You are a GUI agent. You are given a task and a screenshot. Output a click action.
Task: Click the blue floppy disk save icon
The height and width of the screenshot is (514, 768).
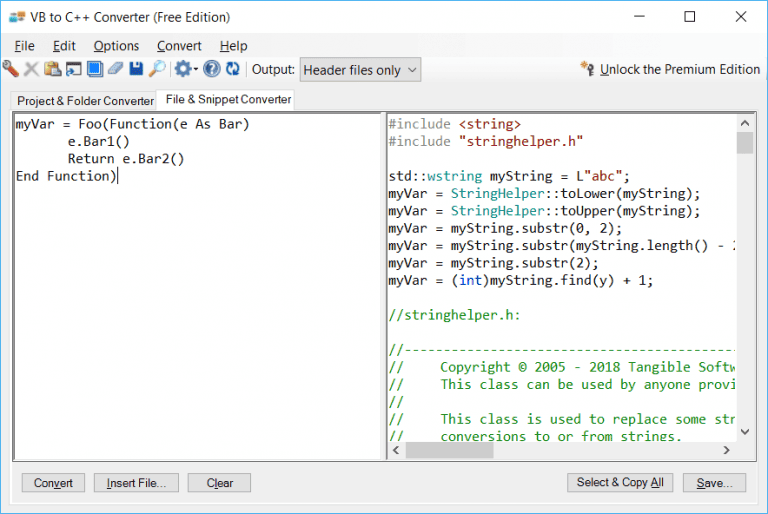click(136, 69)
